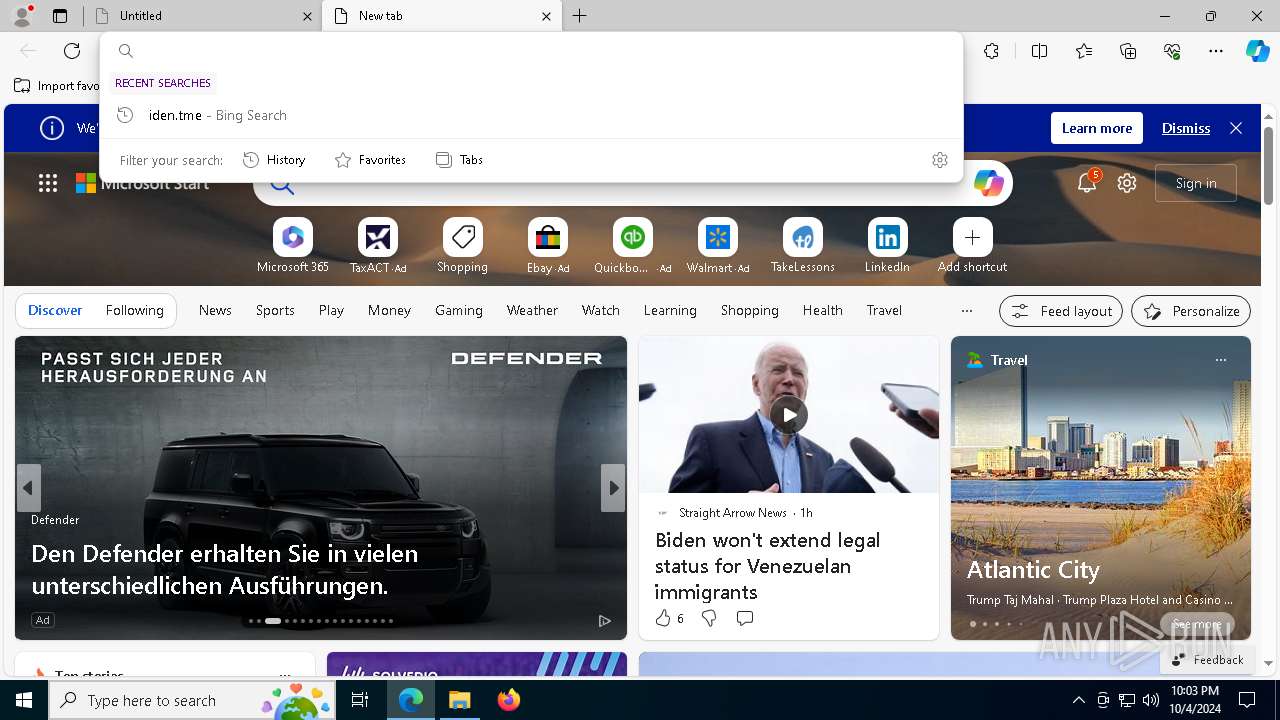The height and width of the screenshot is (720, 1280).
Task: Switch to the Untitled tab
Action: tap(201, 16)
